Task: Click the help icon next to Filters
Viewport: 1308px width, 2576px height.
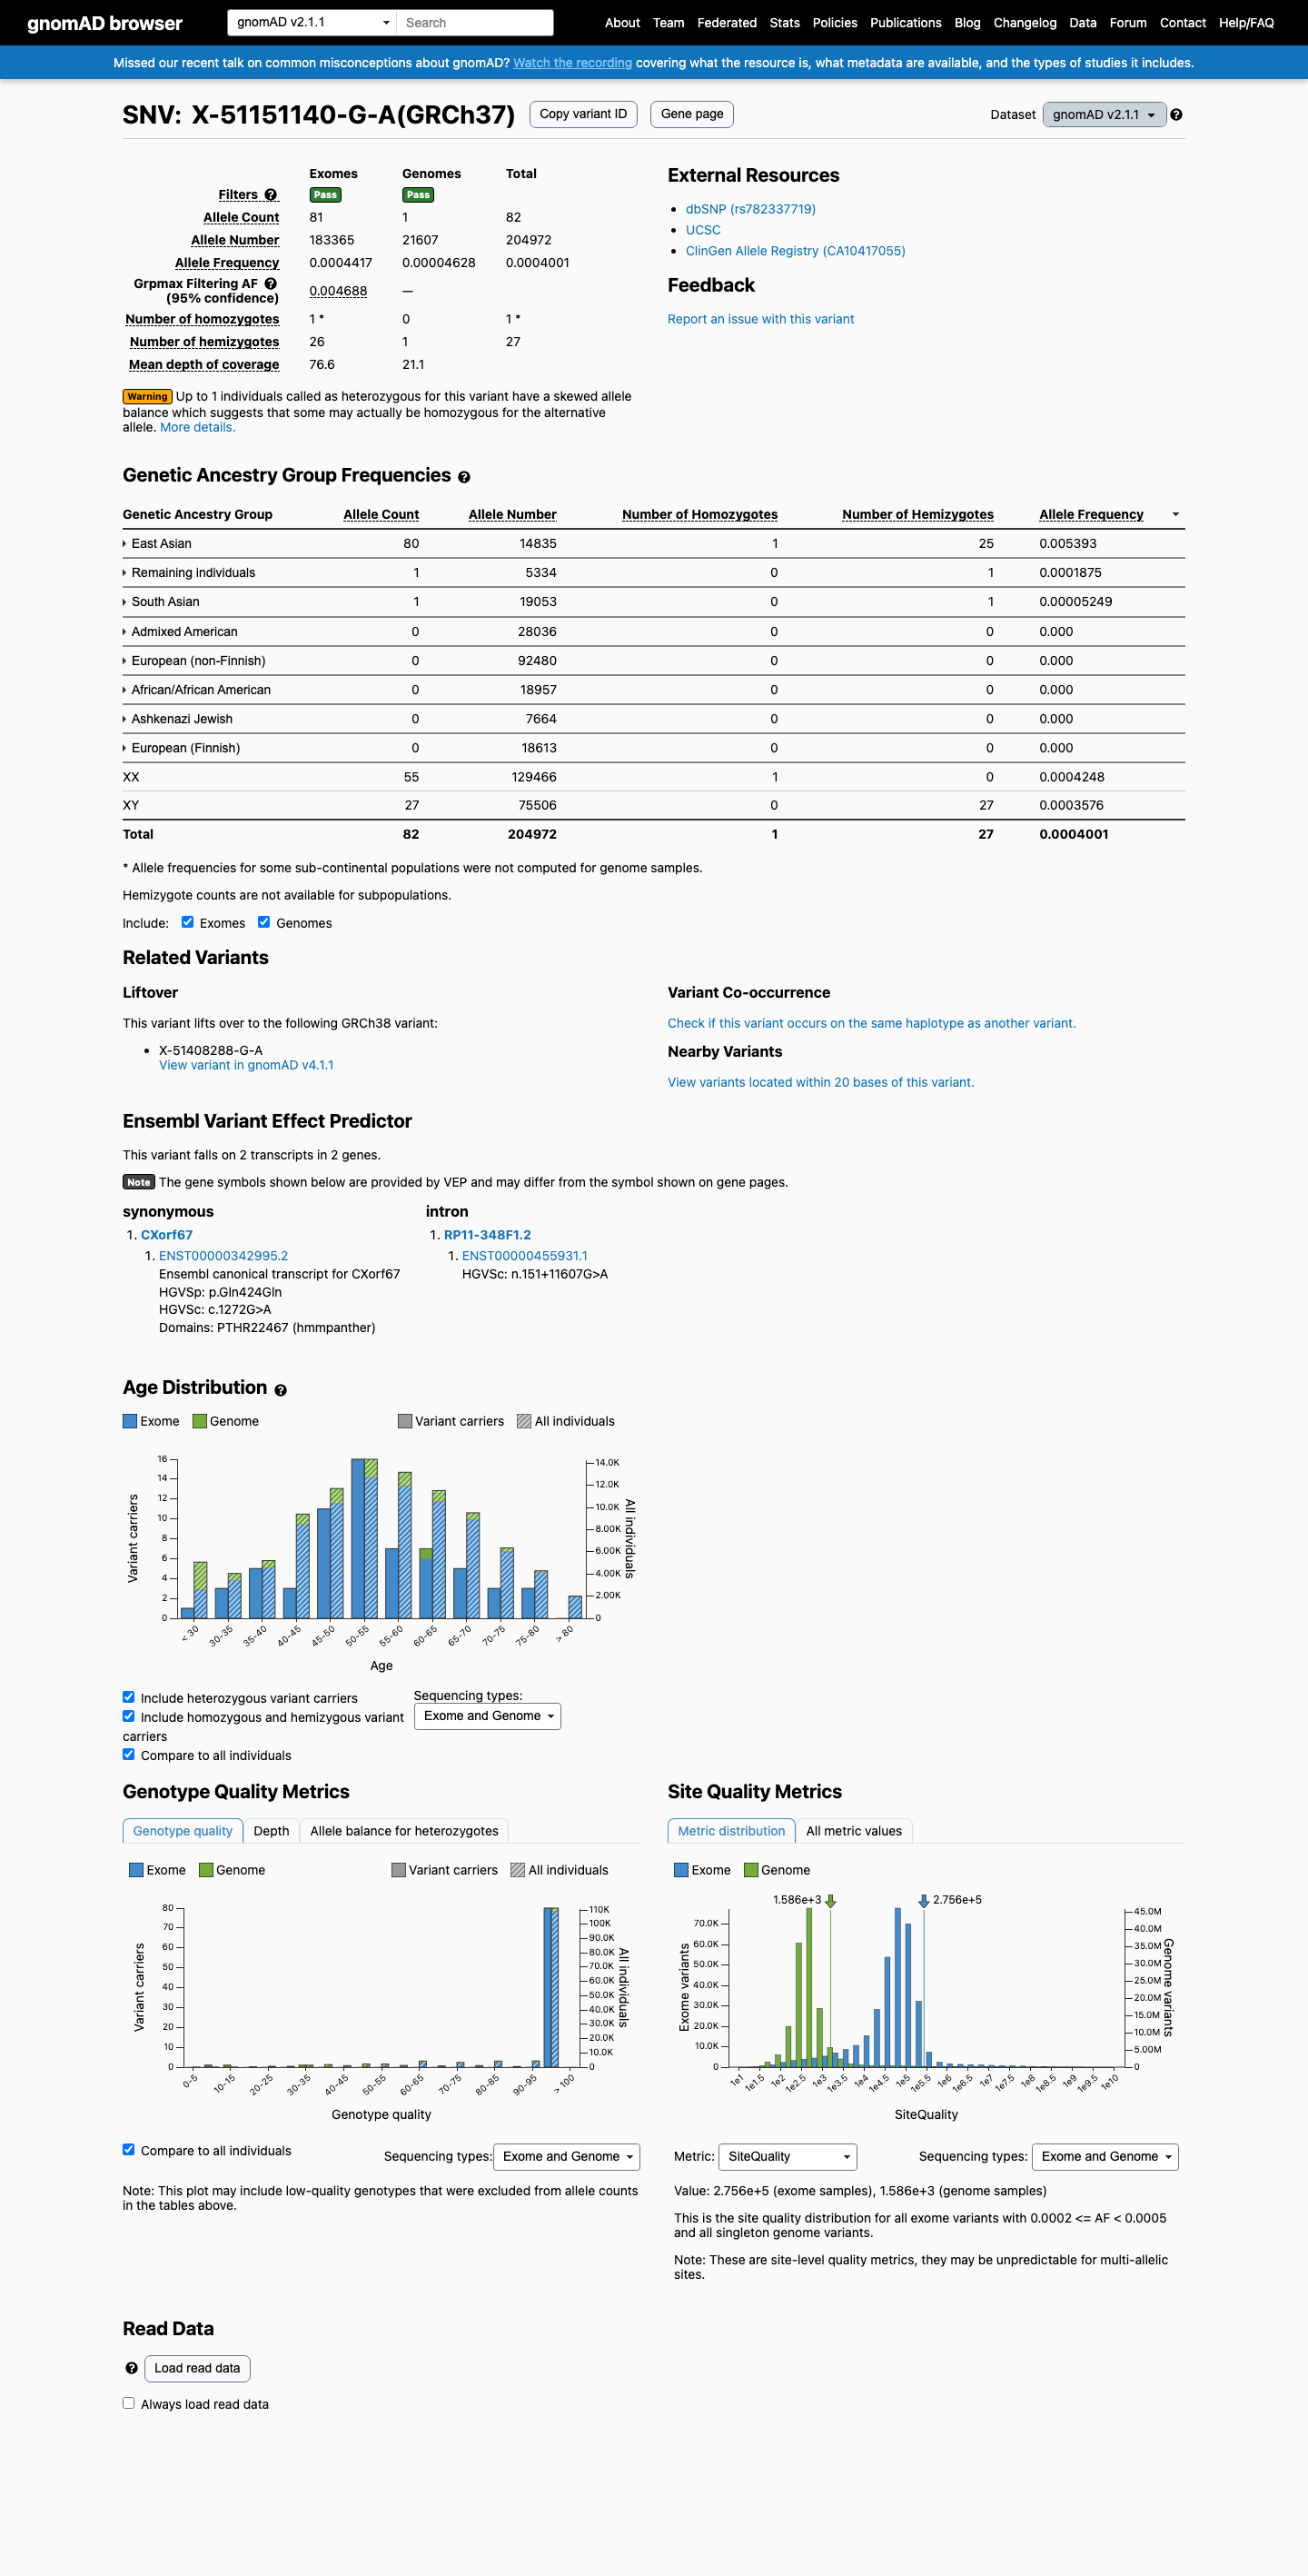Action: click(x=271, y=195)
